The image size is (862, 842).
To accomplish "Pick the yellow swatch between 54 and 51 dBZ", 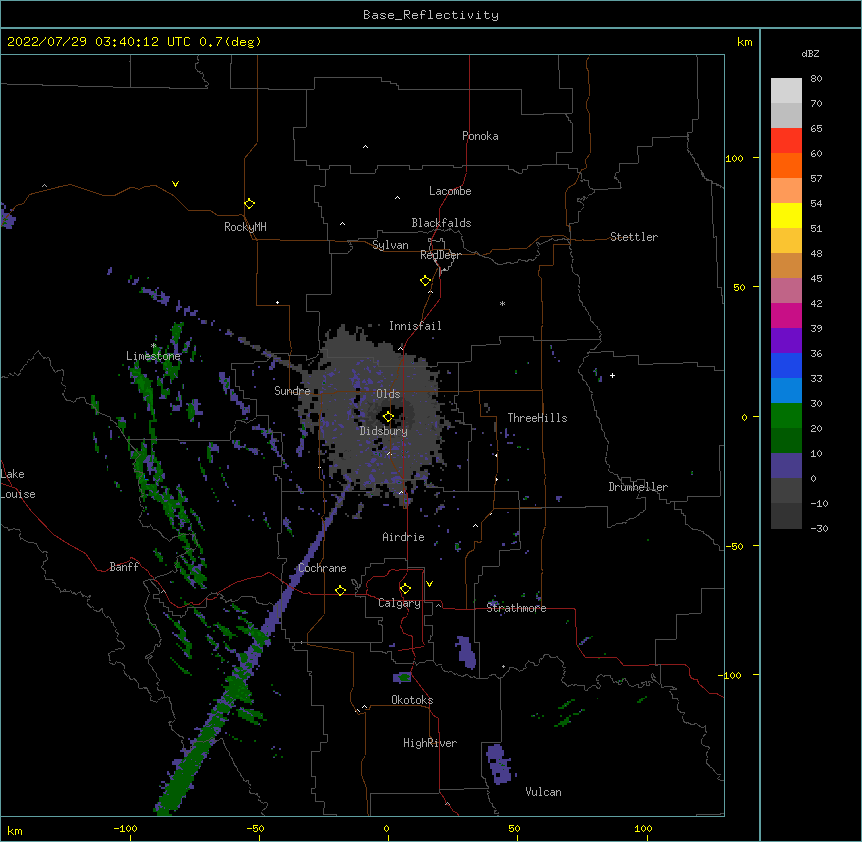I will tap(786, 215).
